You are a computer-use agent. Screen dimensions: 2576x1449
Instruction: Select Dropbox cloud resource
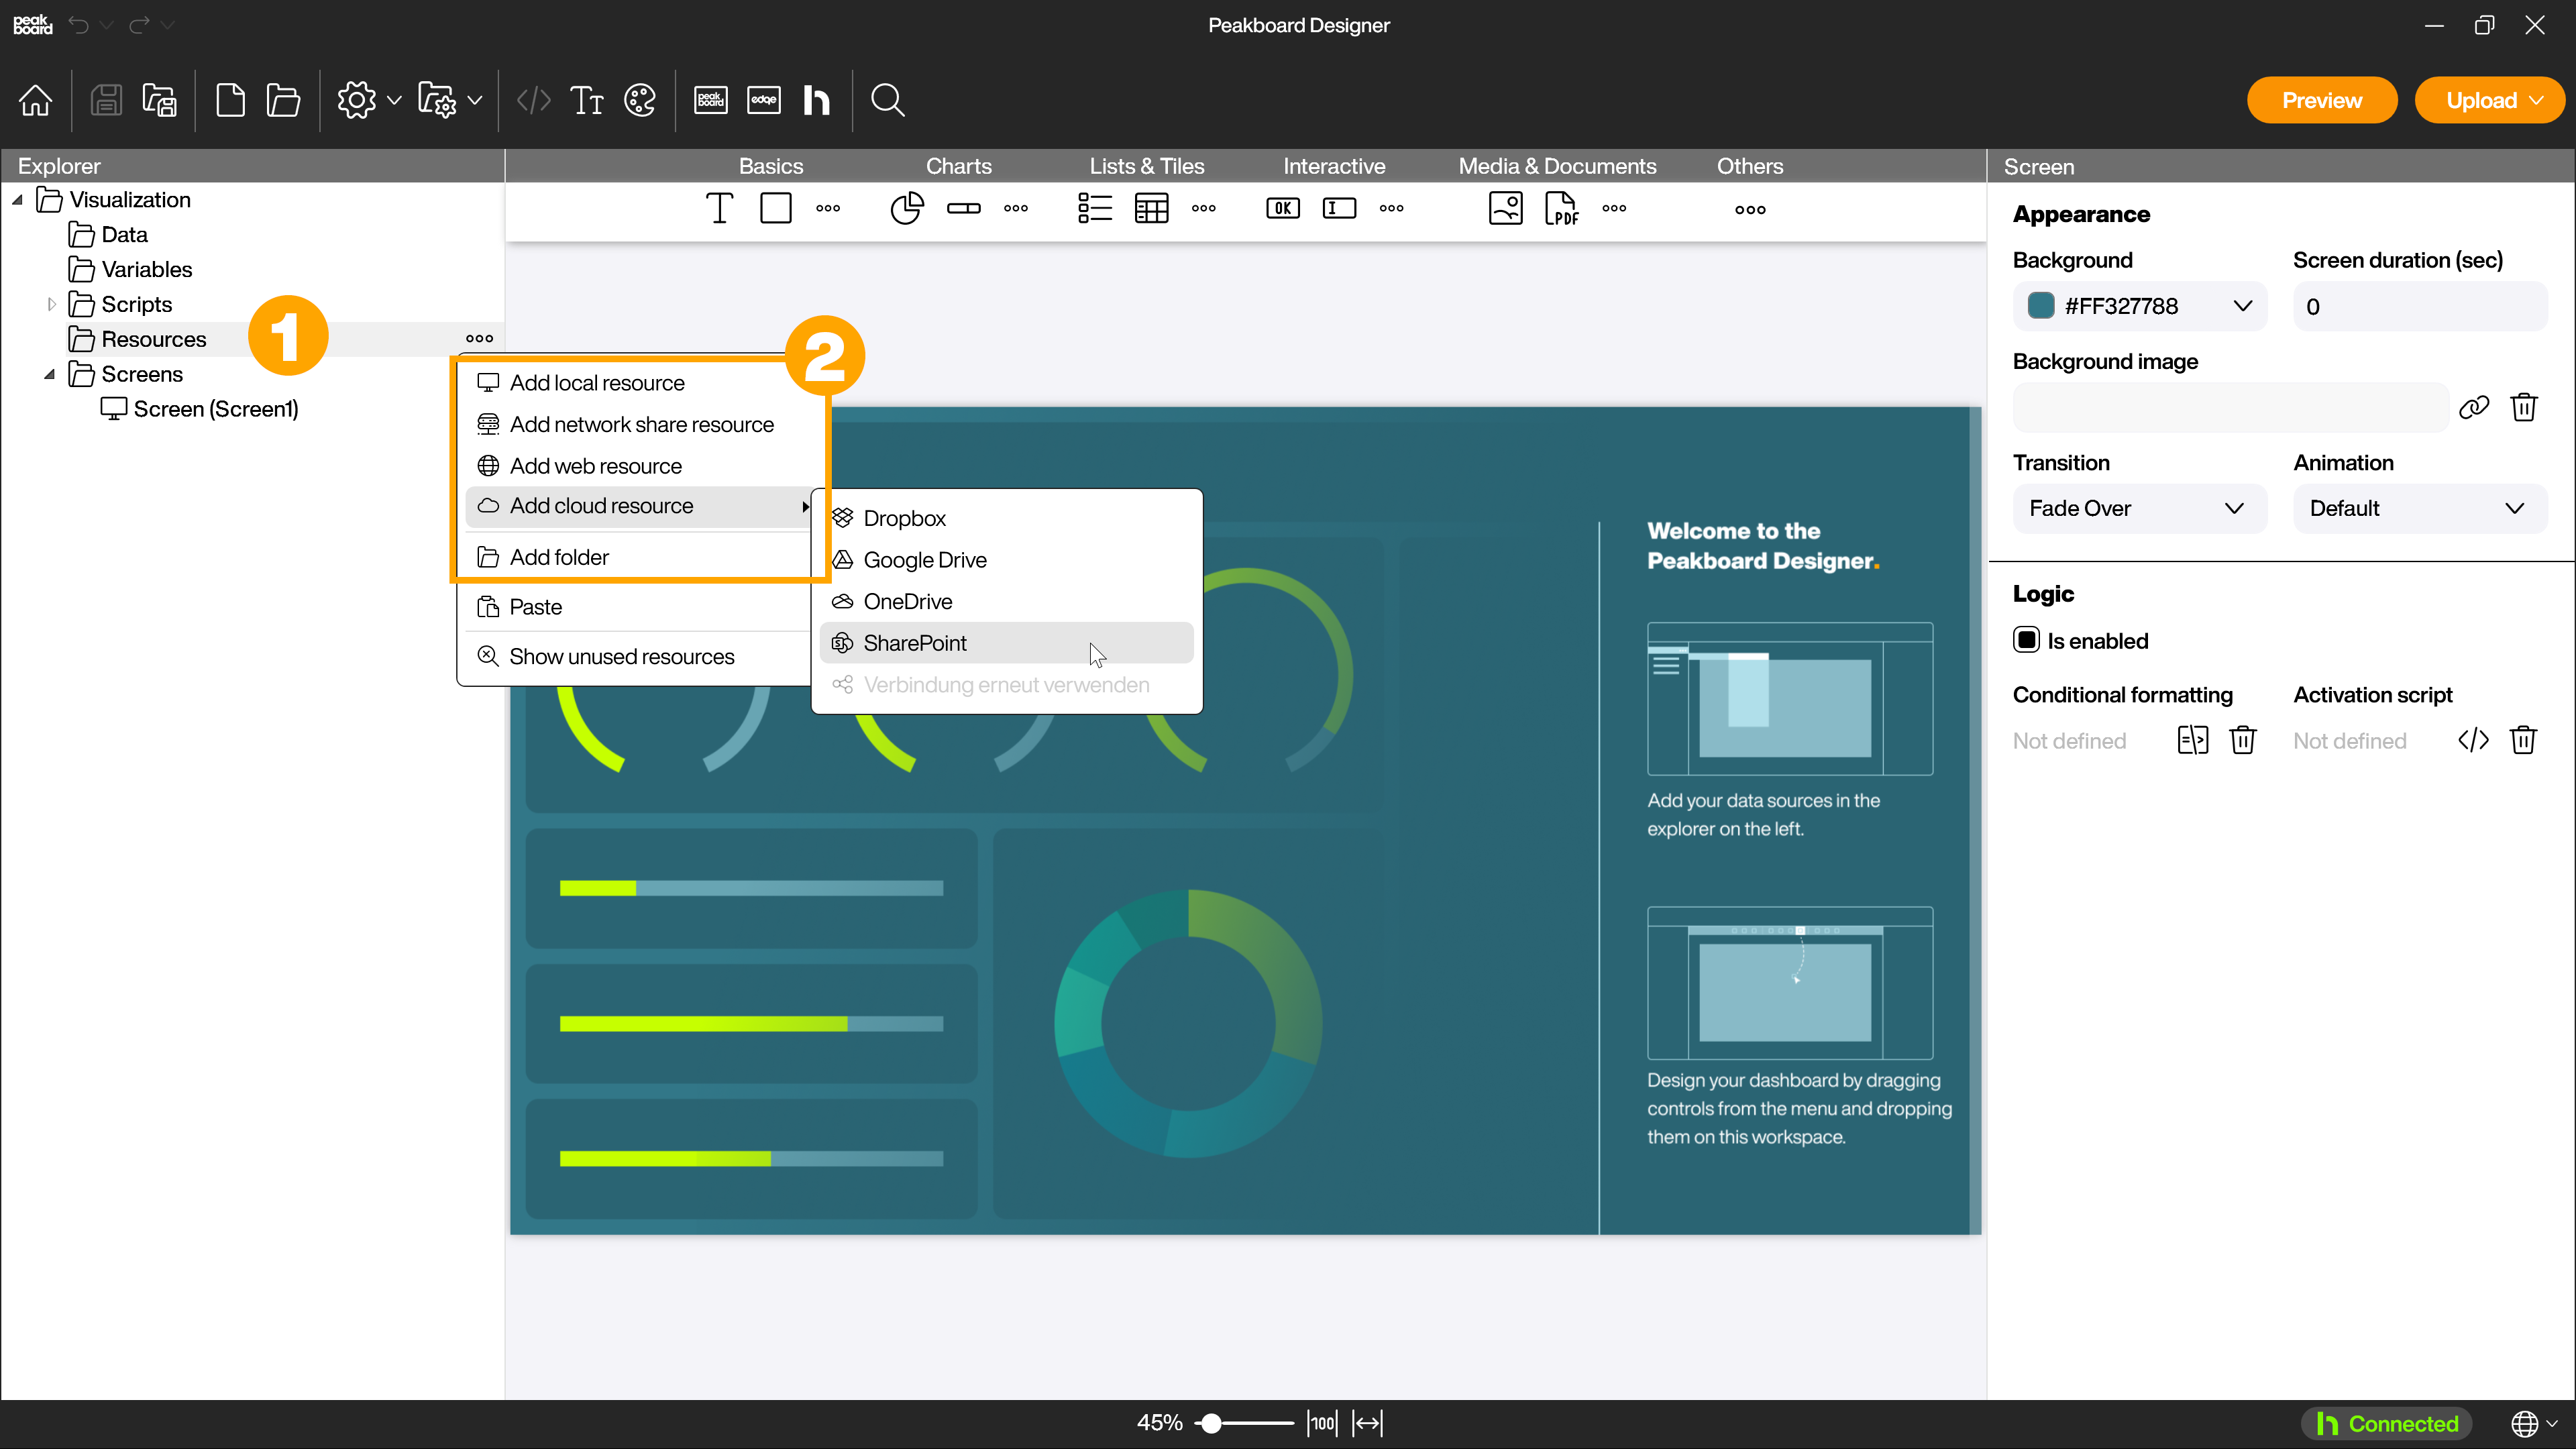[1006, 518]
